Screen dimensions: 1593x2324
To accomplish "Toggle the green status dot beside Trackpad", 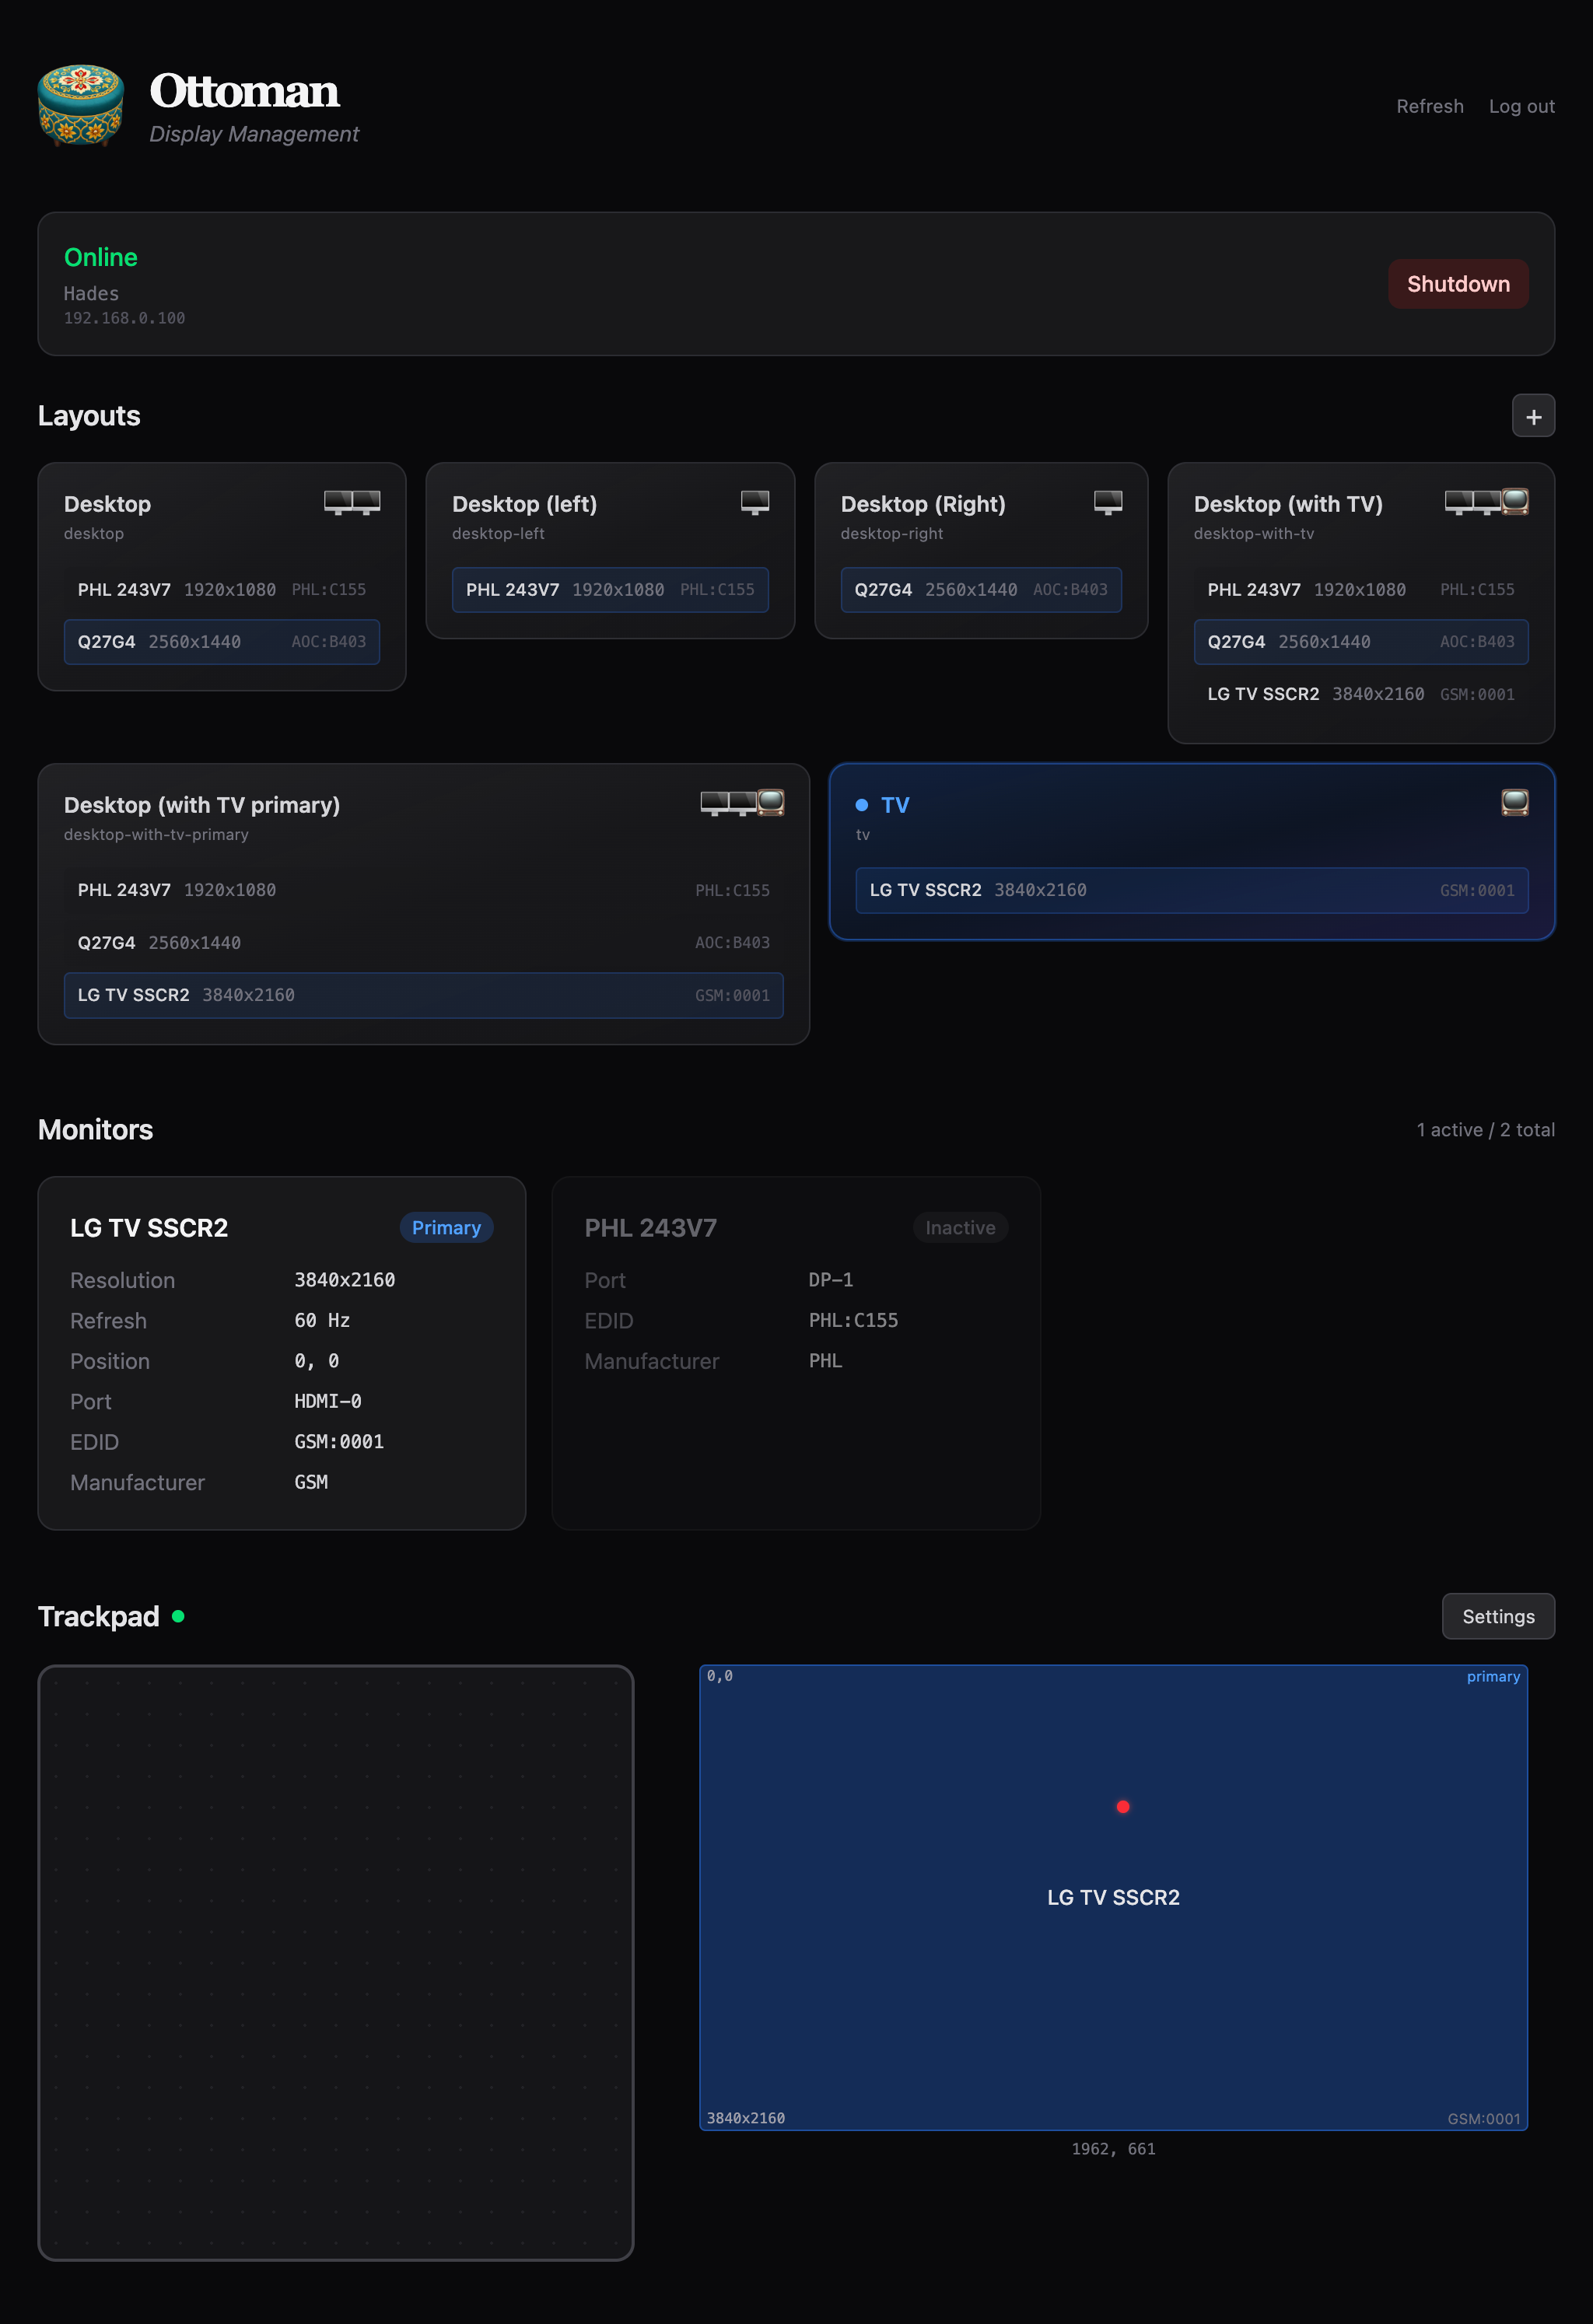I will 180,1615.
